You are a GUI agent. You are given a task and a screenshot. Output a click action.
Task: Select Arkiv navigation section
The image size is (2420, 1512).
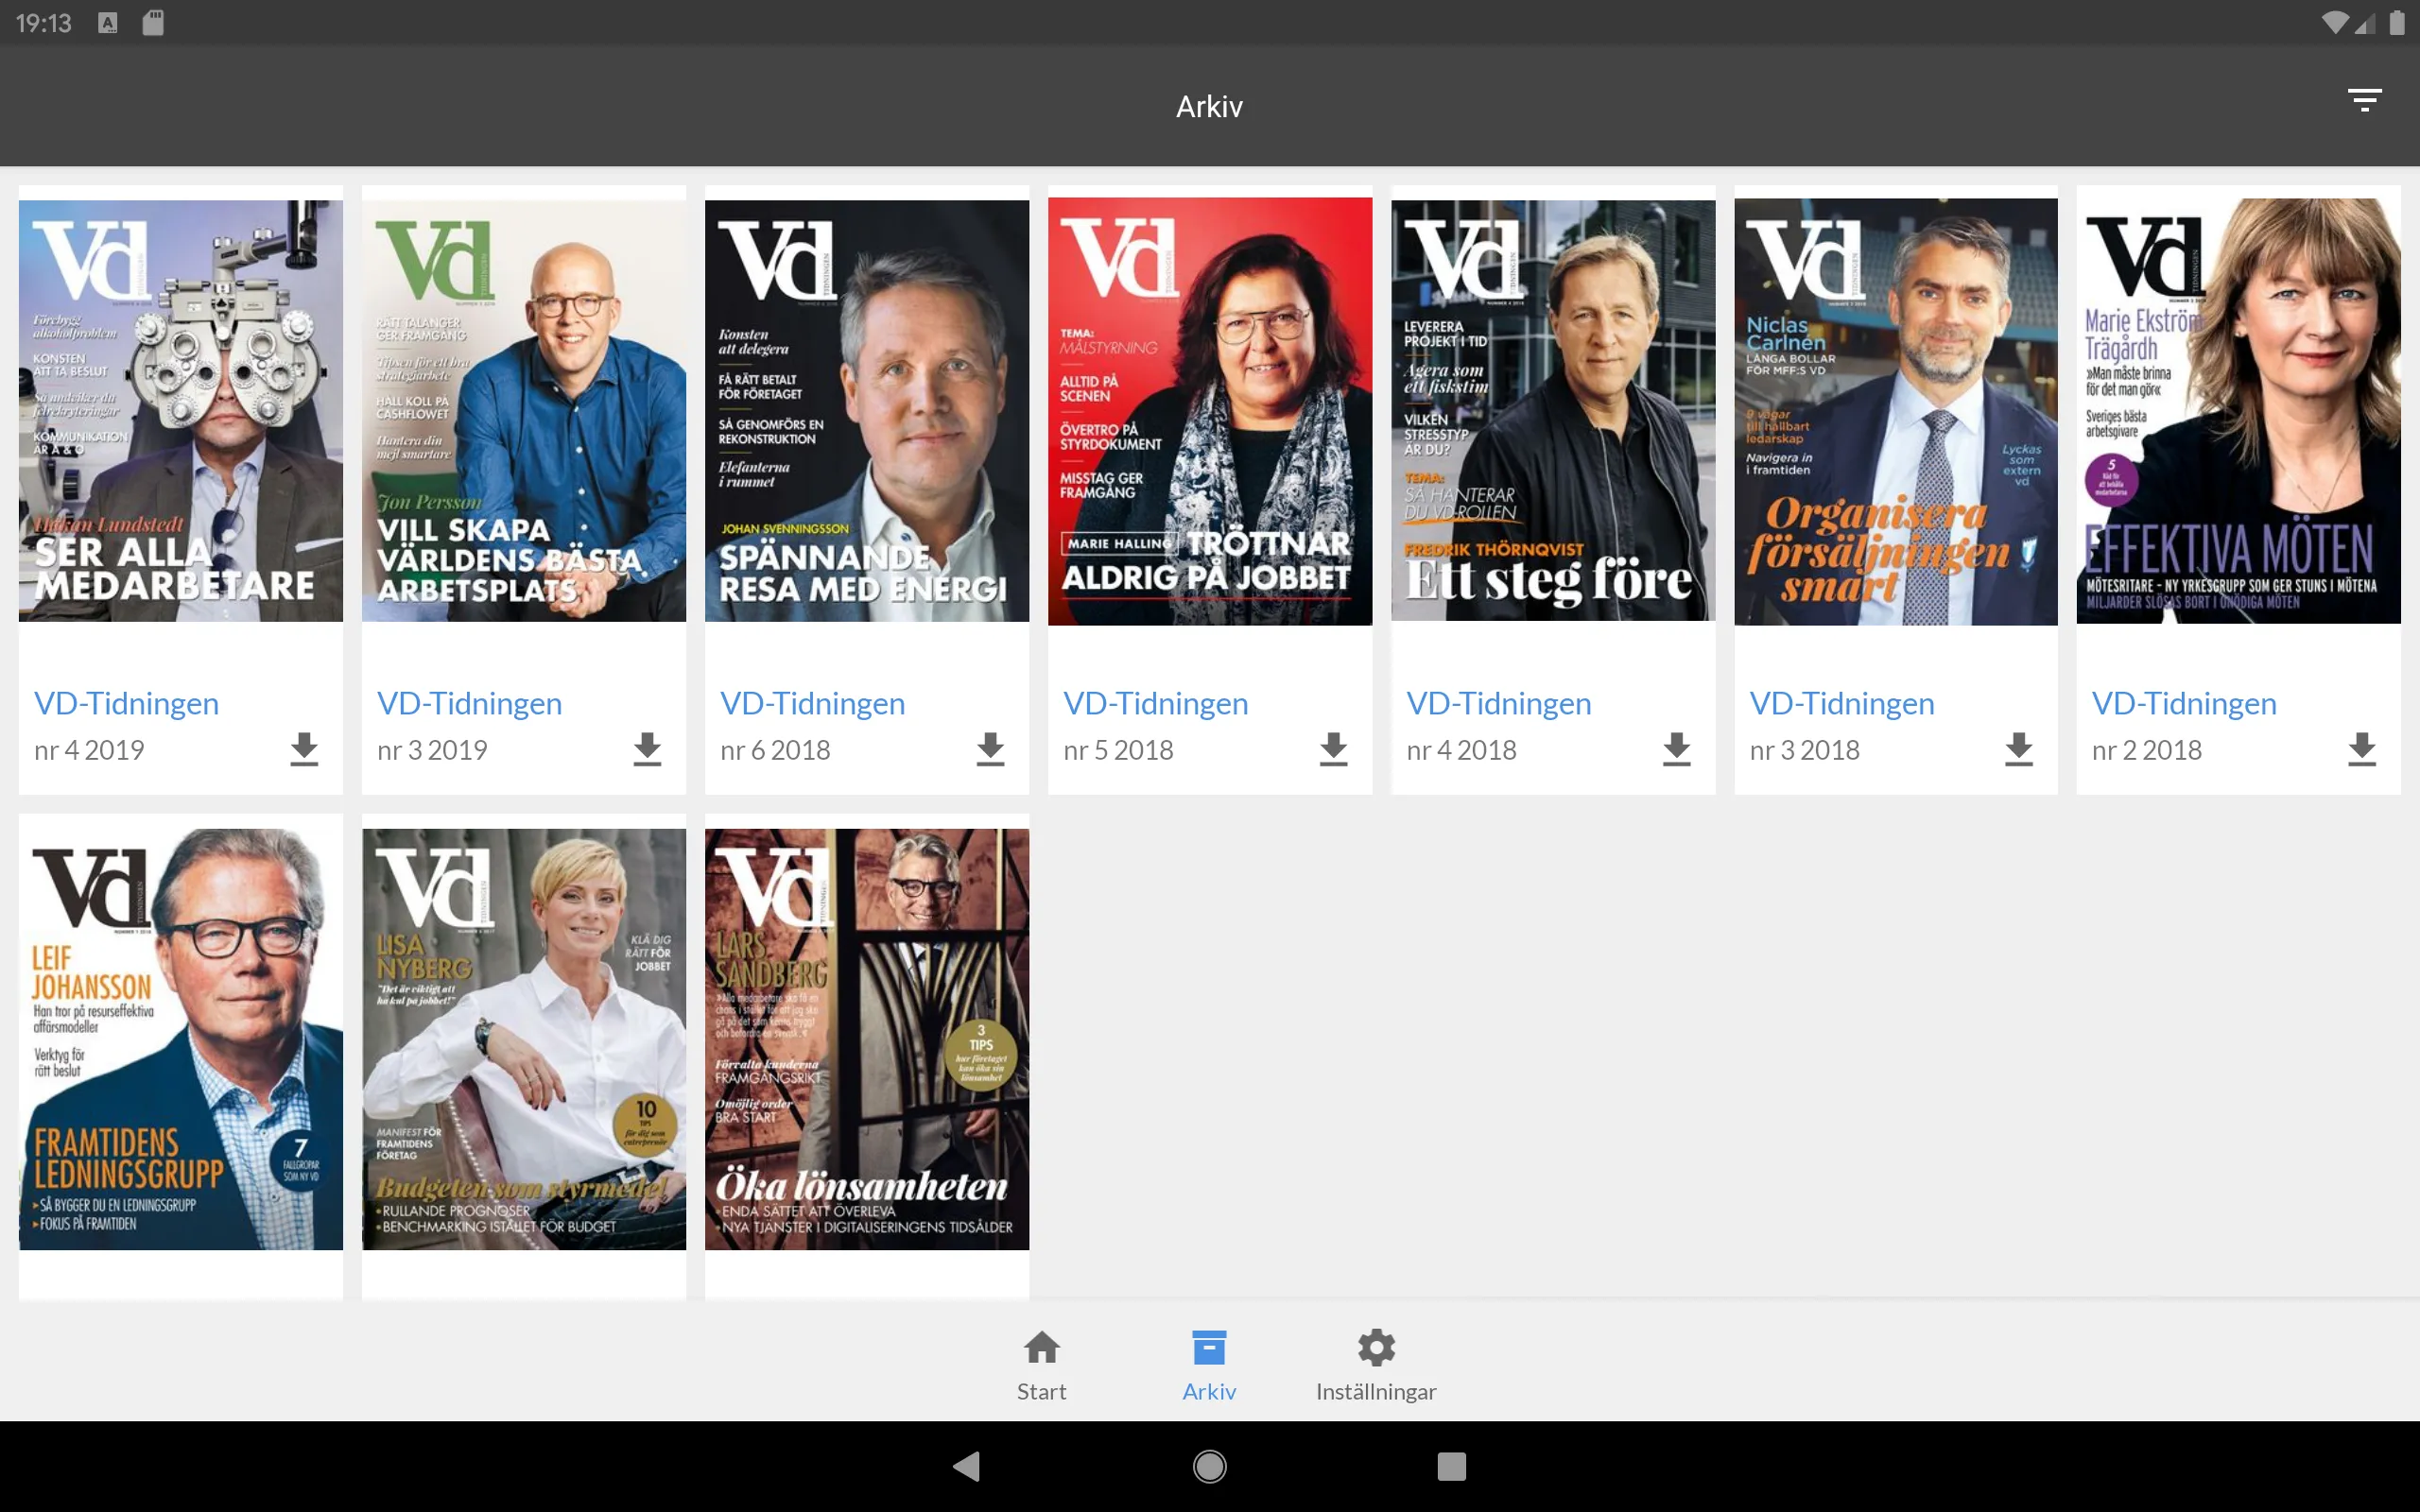(1207, 1364)
